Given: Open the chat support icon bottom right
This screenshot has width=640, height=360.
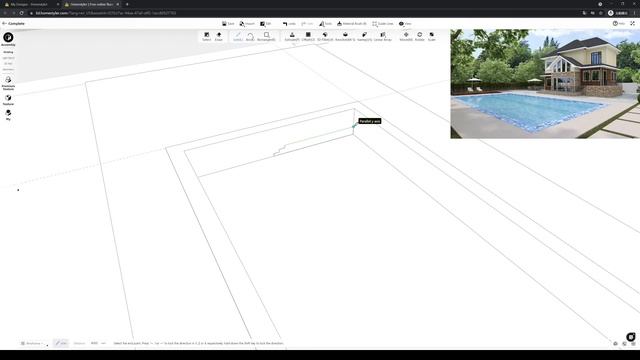Looking at the screenshot, I should [x=631, y=337].
